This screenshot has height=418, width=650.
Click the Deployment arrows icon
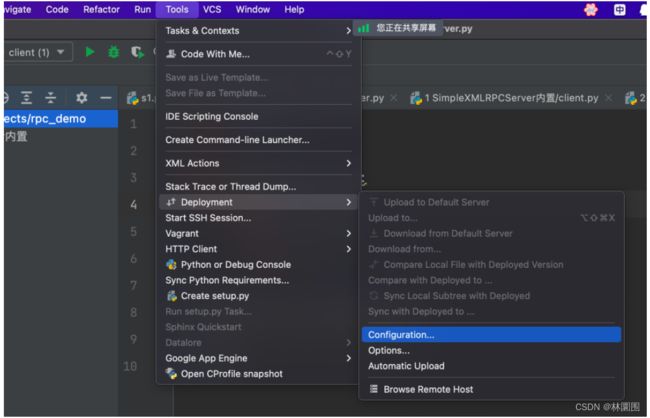pos(171,202)
